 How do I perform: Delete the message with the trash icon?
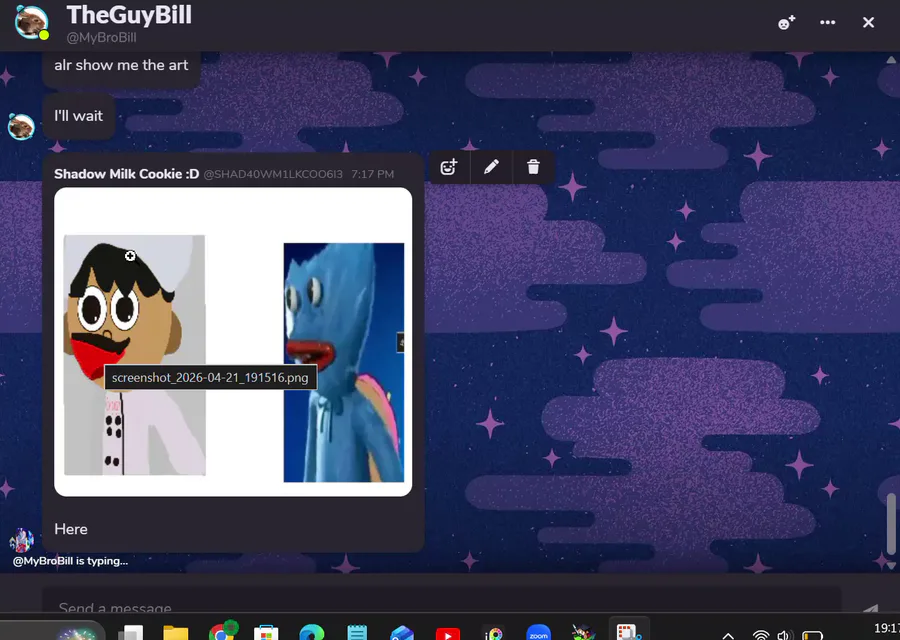533,167
